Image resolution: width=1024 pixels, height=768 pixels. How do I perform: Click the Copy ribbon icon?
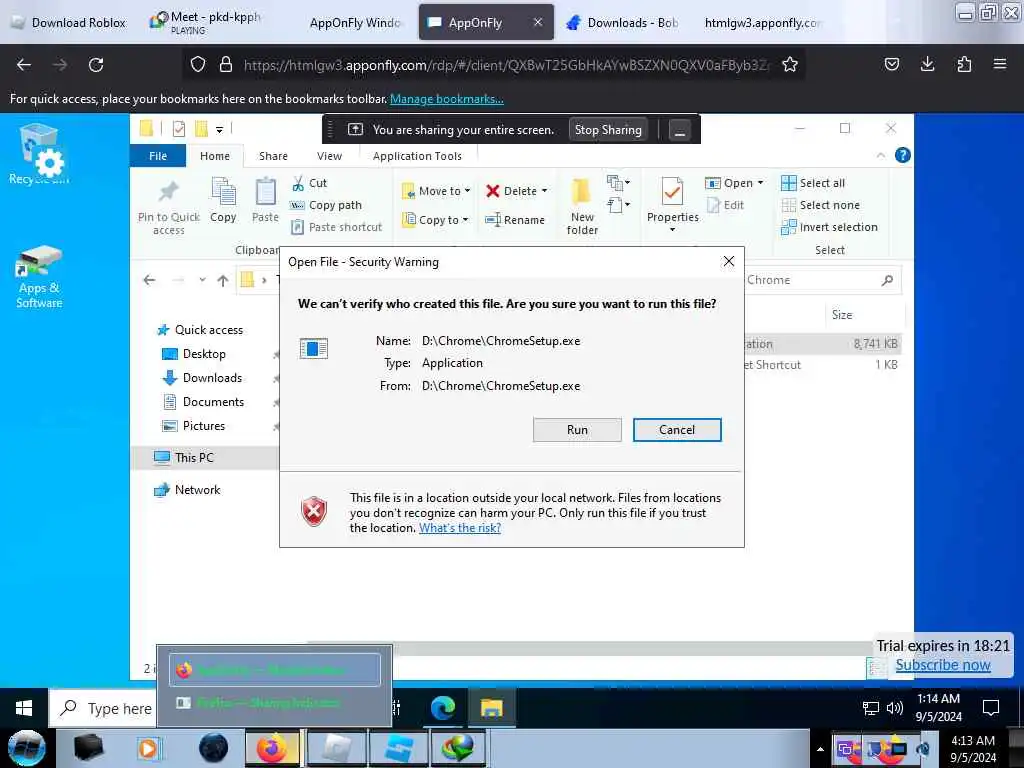pyautogui.click(x=223, y=192)
